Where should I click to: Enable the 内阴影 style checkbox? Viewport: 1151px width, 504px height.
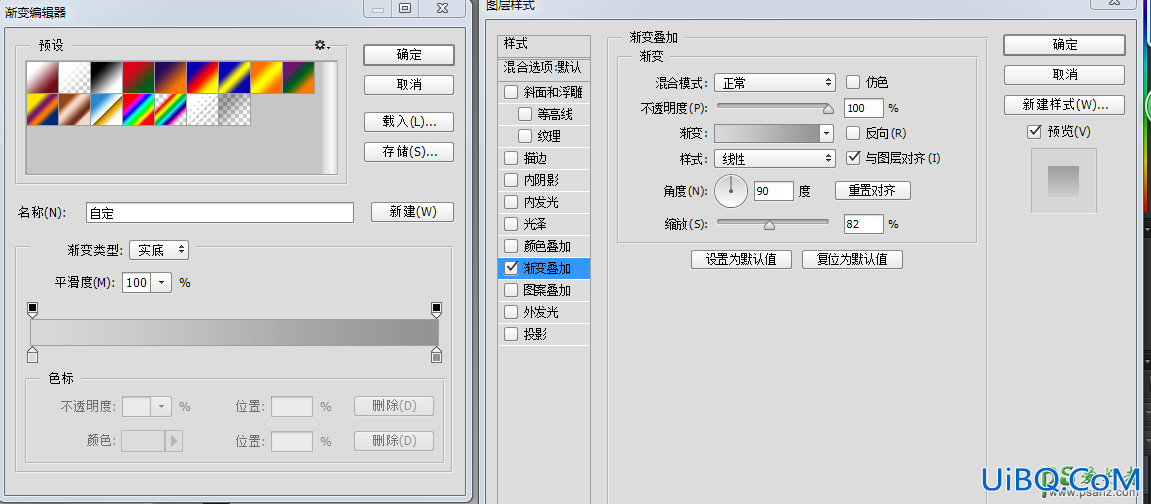click(x=511, y=180)
